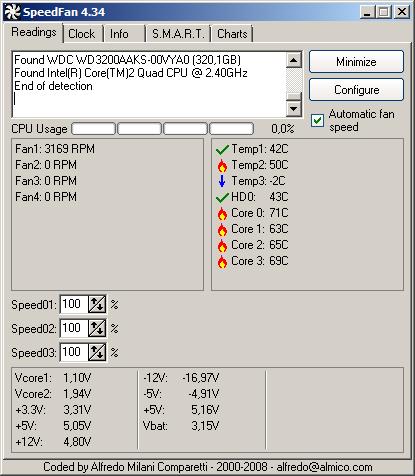Open the Charts tab
Image resolution: width=415 pixels, height=476 pixels.
[x=232, y=34]
